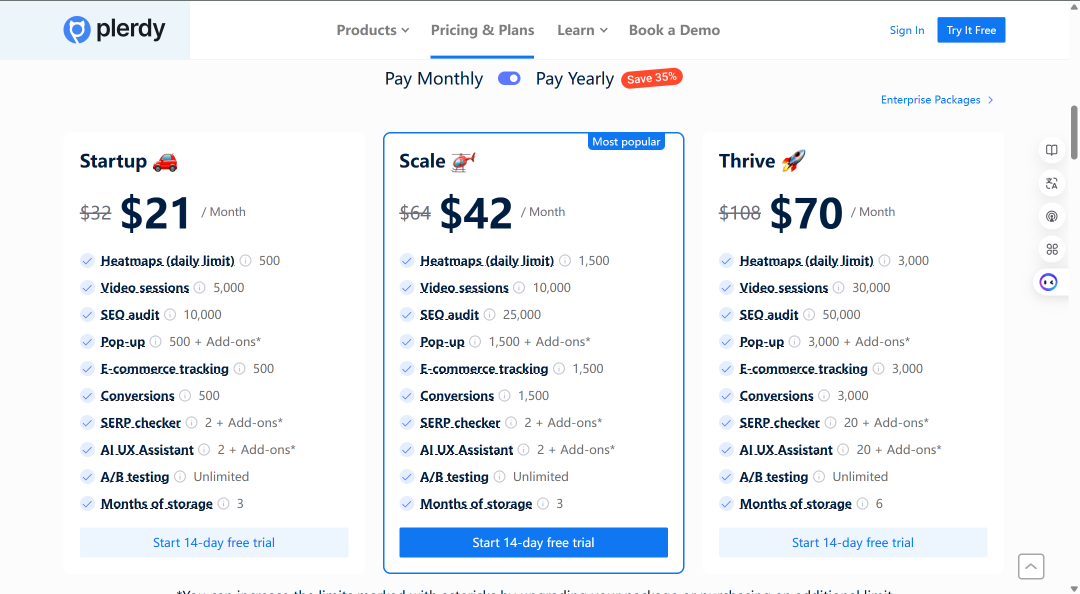Expand the Learn dropdown menu
Viewport: 1080px width, 594px height.
[583, 30]
